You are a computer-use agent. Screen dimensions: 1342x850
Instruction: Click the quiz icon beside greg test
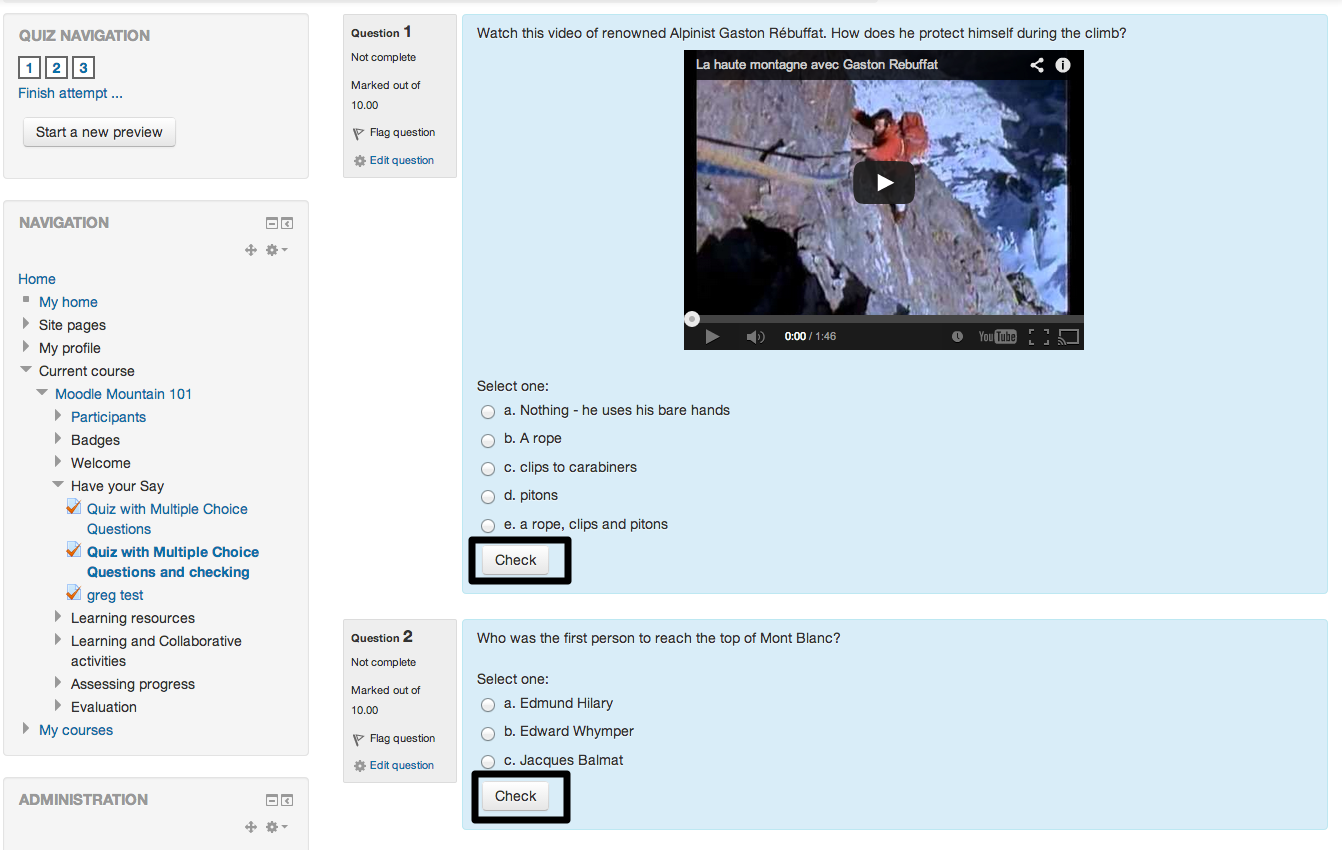[x=73, y=594]
